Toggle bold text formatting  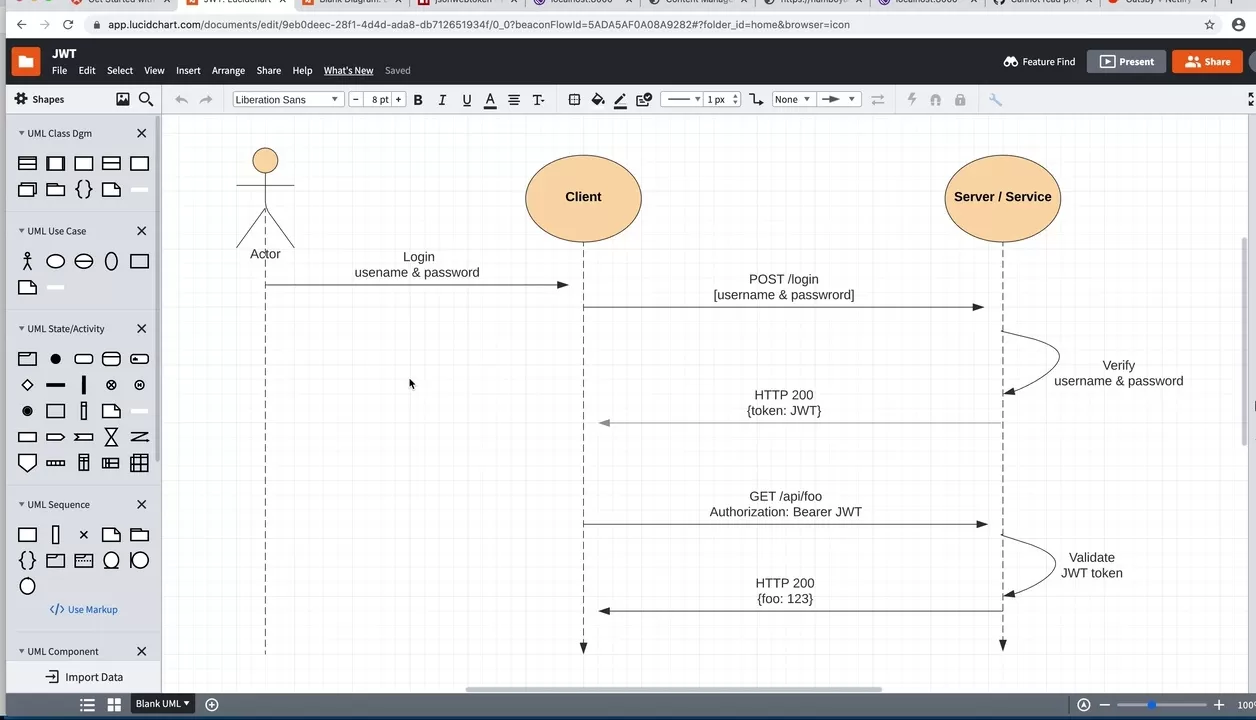pos(418,99)
